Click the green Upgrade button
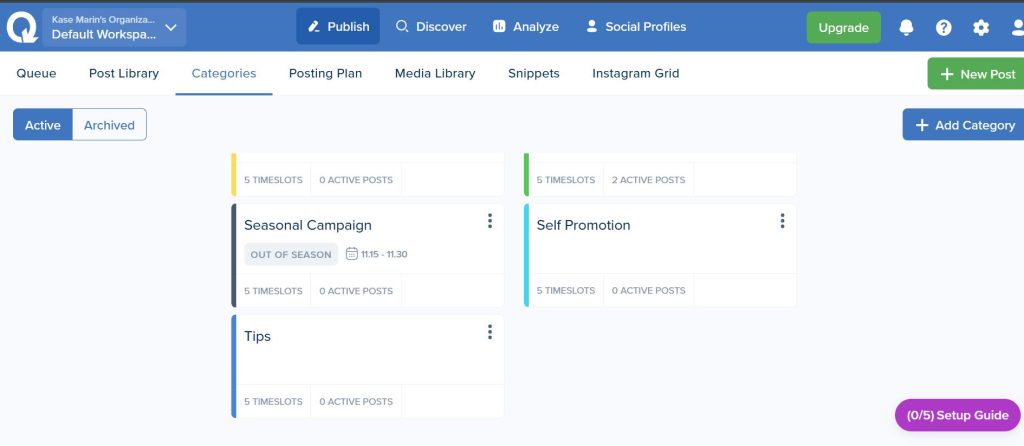The image size is (1024, 446). (843, 27)
